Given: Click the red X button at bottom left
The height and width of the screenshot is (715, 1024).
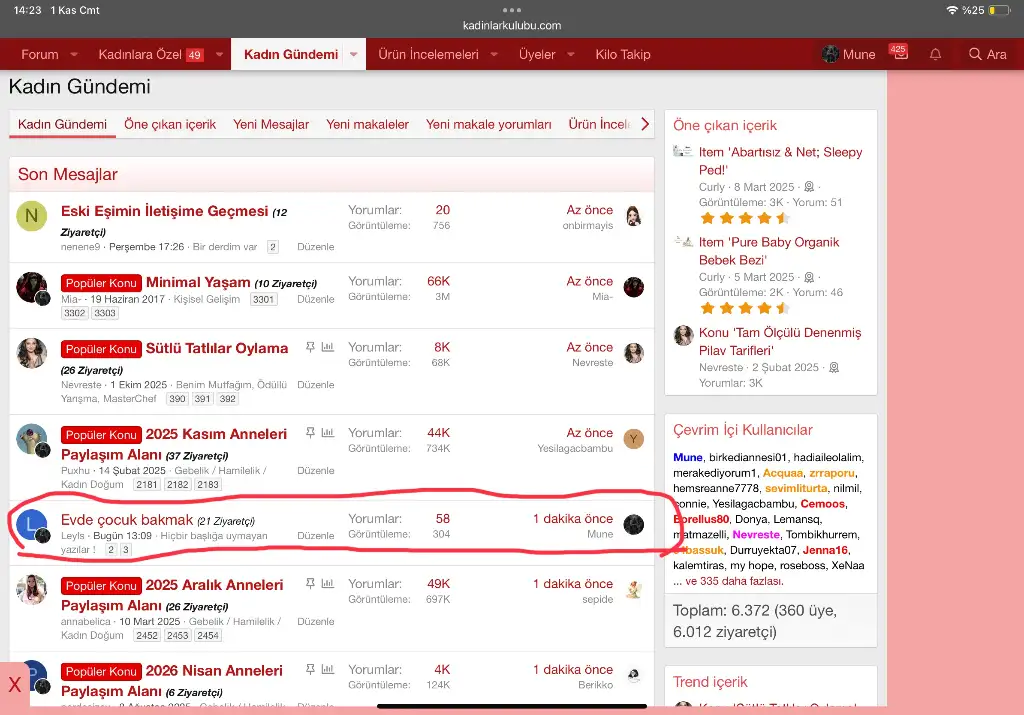Looking at the screenshot, I should 14,686.
